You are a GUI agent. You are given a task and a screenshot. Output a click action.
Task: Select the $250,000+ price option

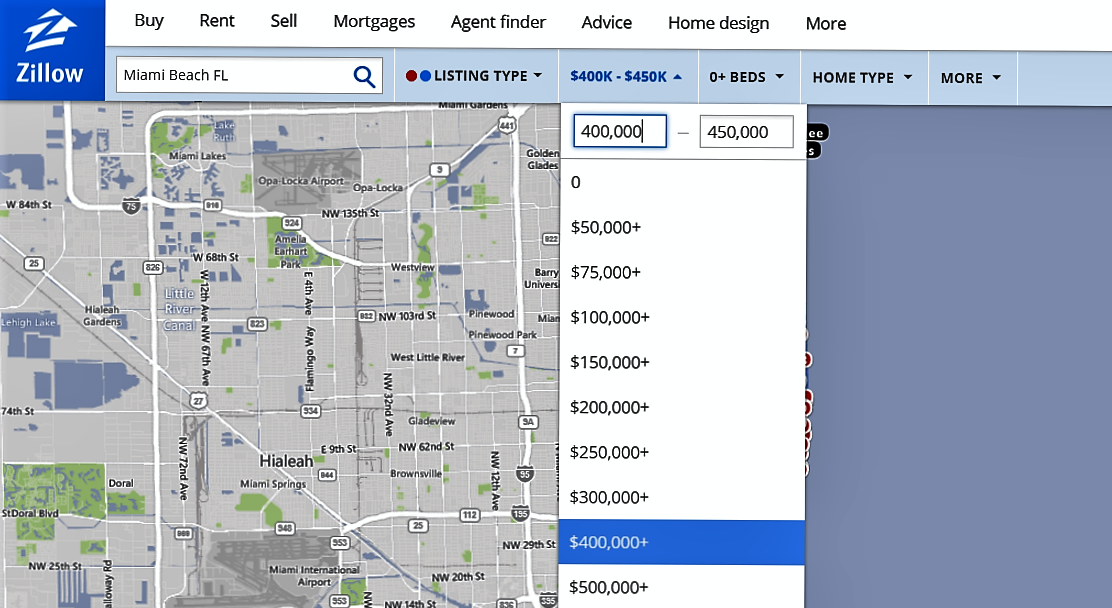(x=682, y=452)
